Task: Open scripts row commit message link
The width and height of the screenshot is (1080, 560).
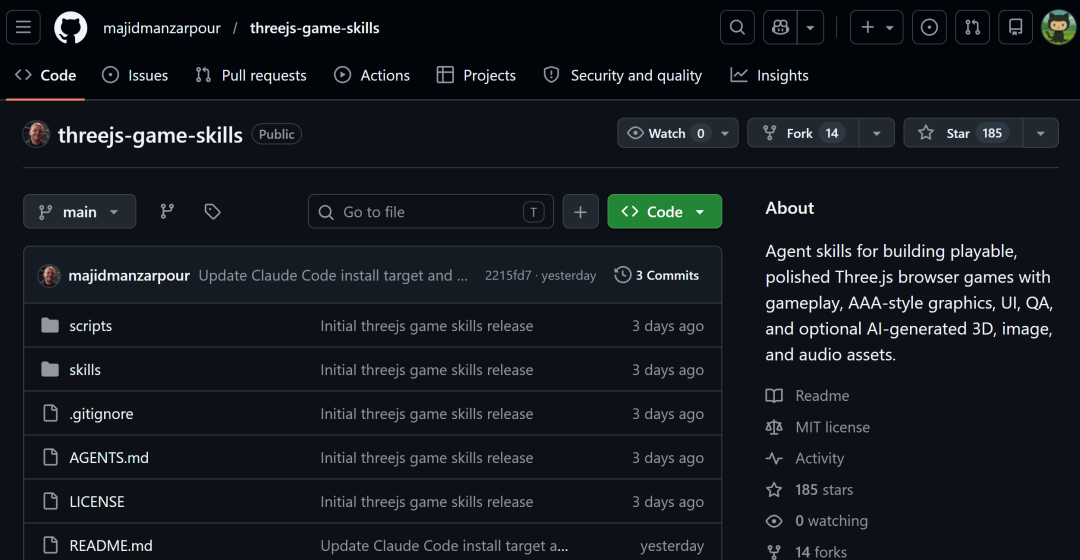Action: [x=426, y=326]
